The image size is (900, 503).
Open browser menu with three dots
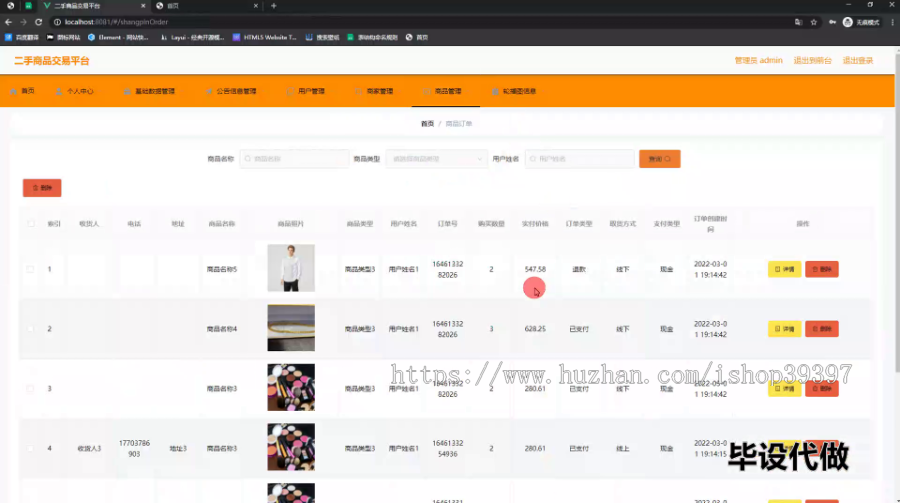[893, 22]
